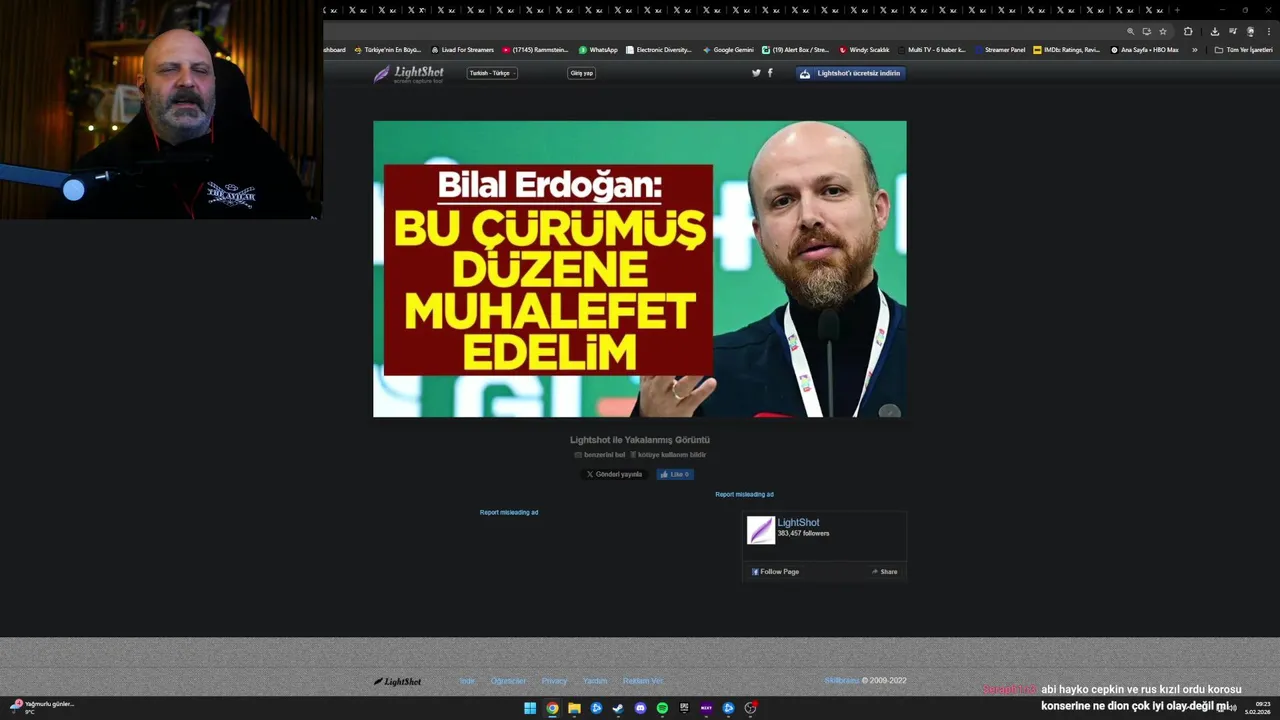
Task: Click the Giriş yap sign-in button
Action: point(581,73)
